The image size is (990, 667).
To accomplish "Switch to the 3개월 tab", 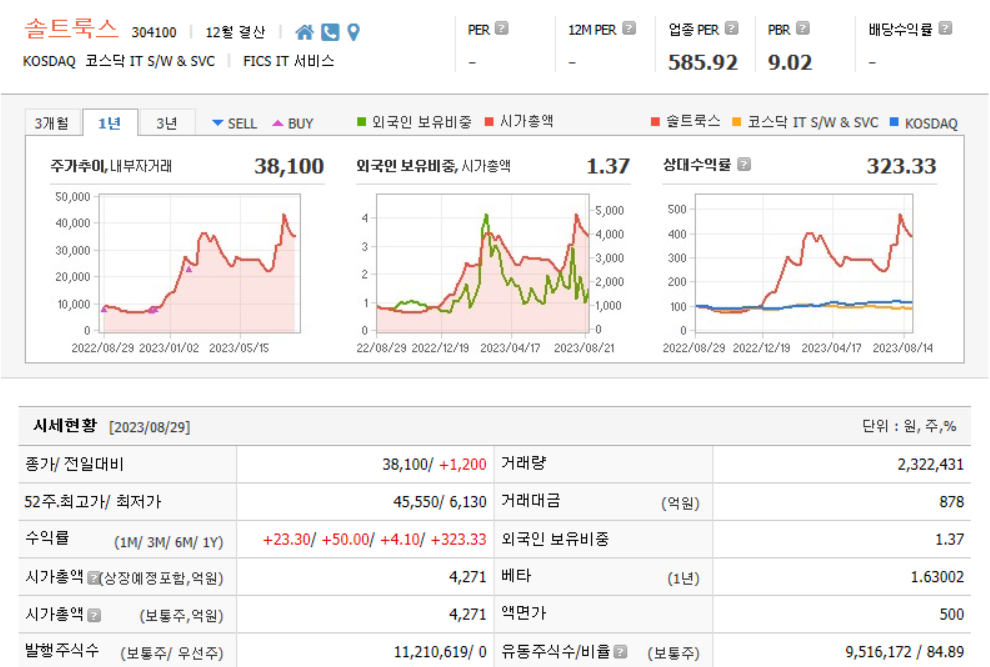I will (50, 122).
